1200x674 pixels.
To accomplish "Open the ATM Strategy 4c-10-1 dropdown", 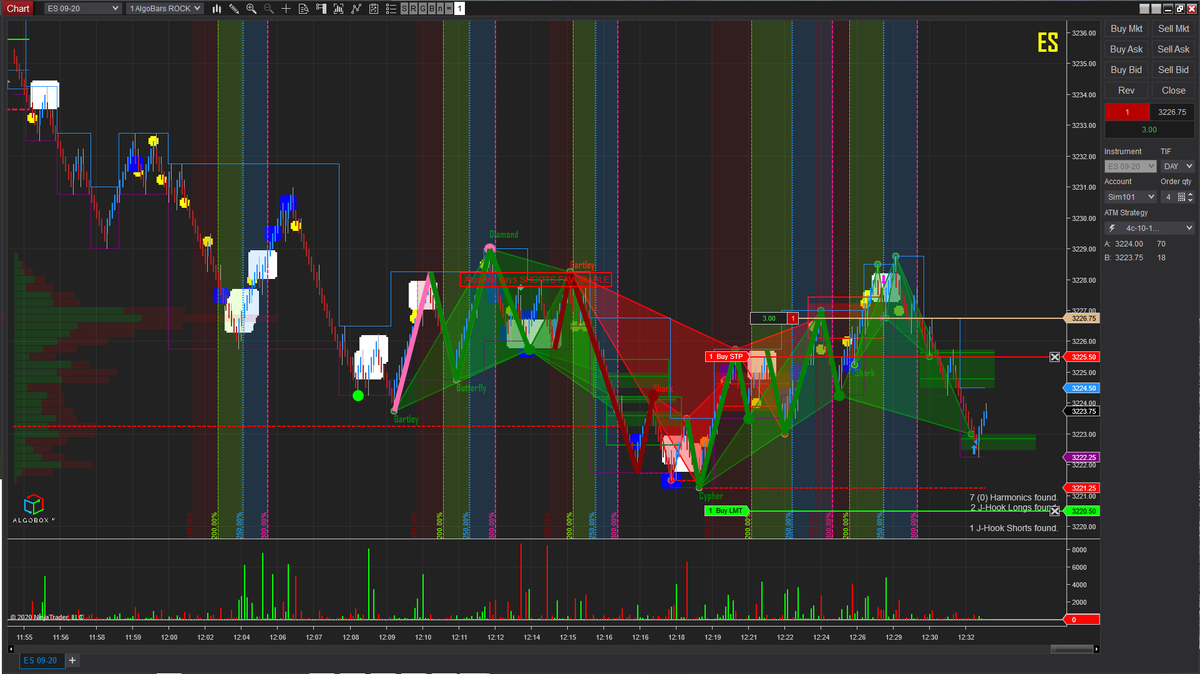I will tap(1149, 228).
